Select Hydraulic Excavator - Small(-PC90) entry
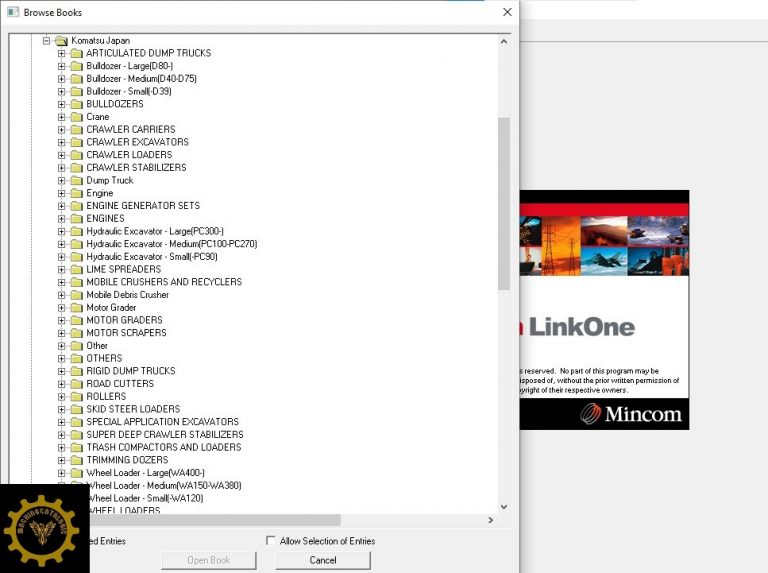 (152, 257)
